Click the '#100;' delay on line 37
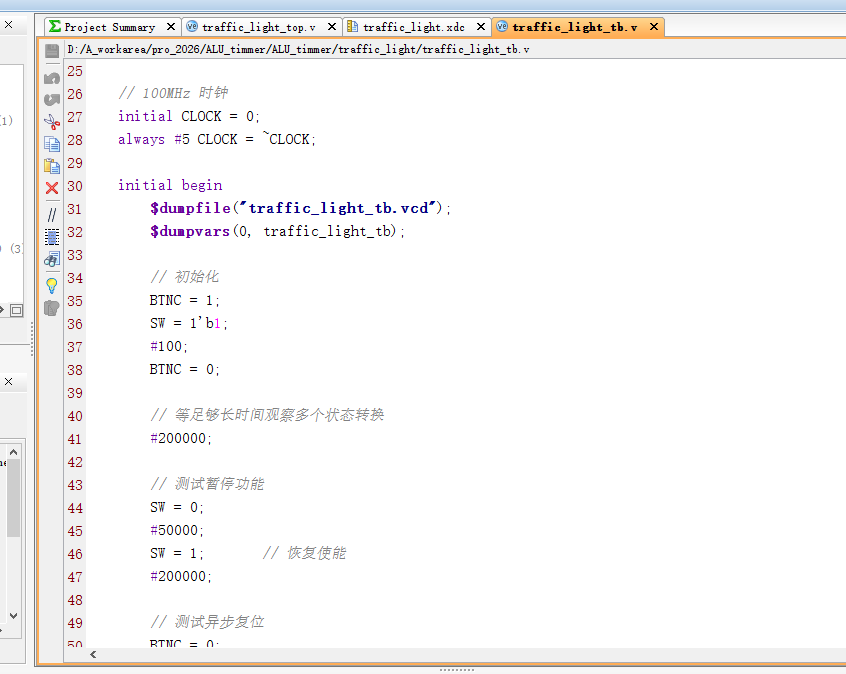 pos(168,347)
